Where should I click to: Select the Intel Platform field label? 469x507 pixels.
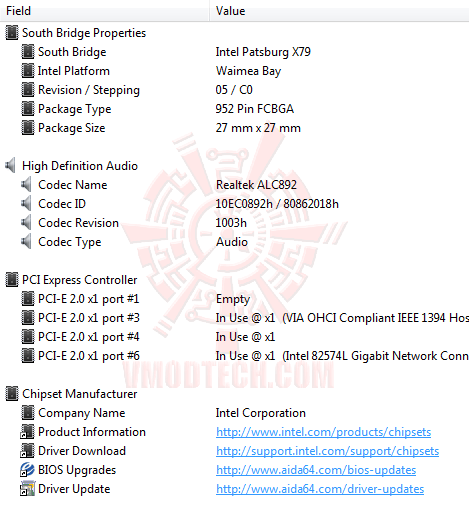(x=74, y=71)
